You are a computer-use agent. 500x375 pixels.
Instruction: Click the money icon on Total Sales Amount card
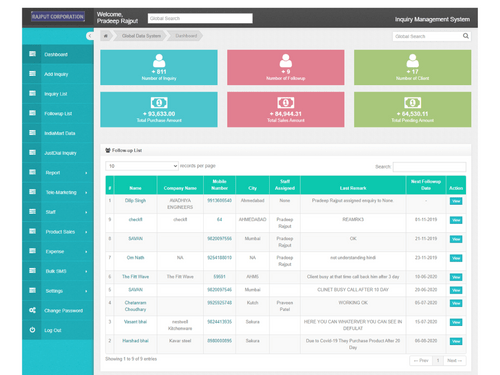pyautogui.click(x=286, y=103)
